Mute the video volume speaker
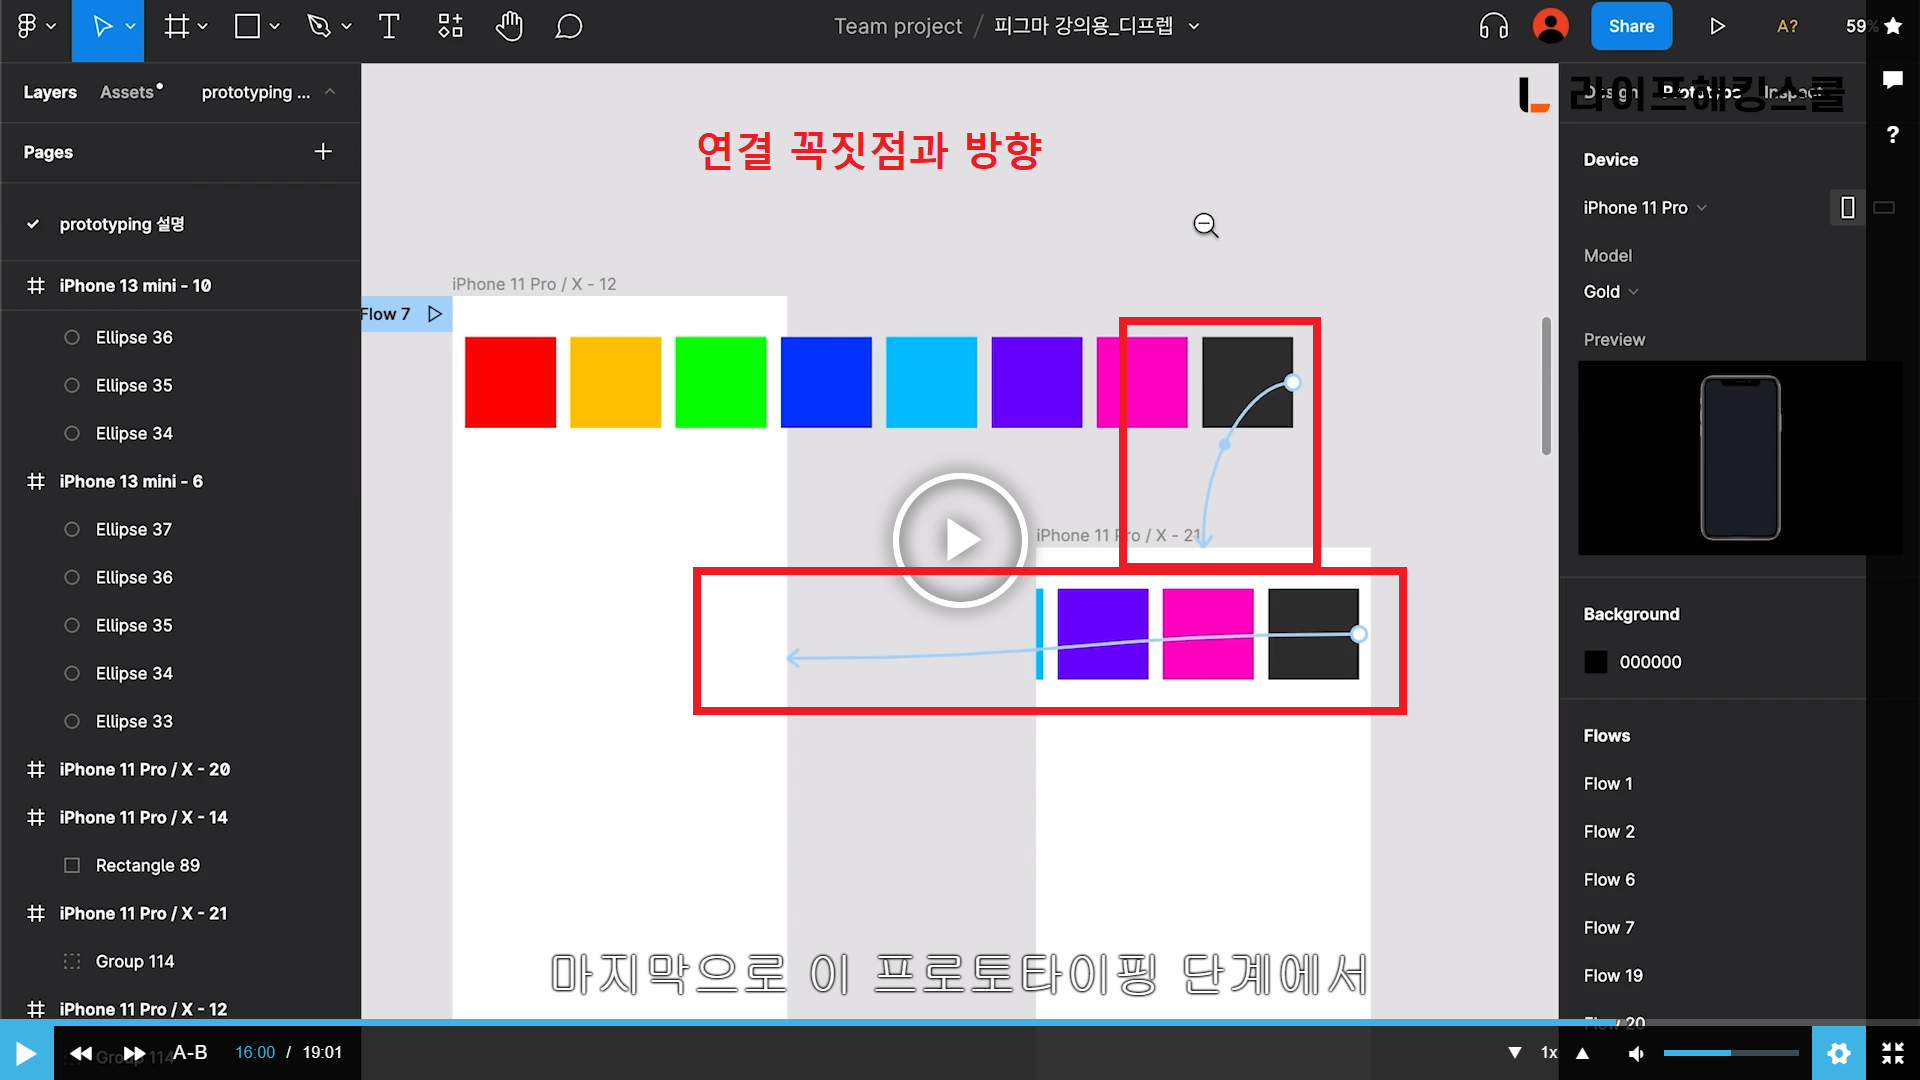 (1637, 1053)
